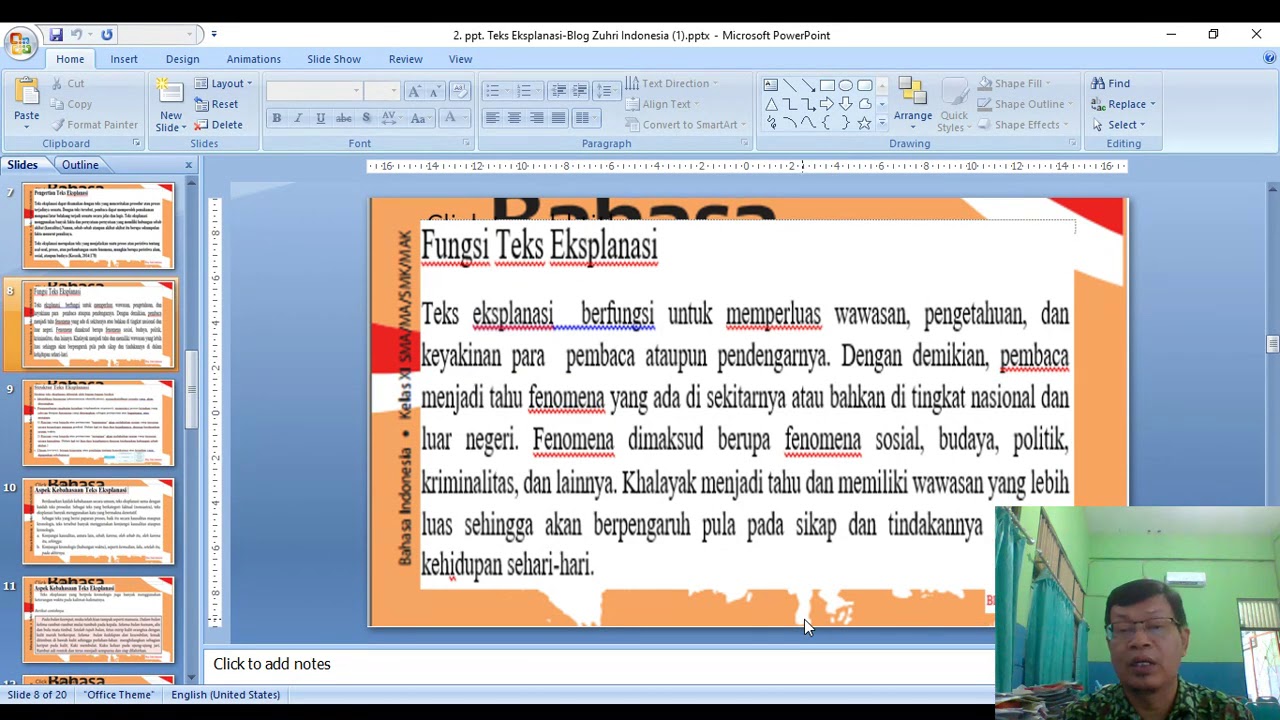Click the Save icon in Quick Access Toolbar
1280x720 pixels.
pyautogui.click(x=56, y=35)
